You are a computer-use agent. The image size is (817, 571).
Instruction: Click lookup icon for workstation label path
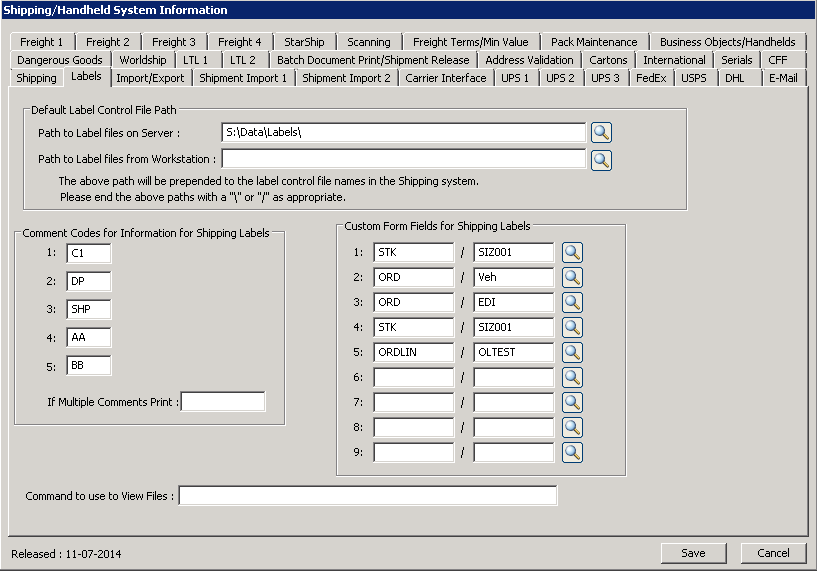pyautogui.click(x=601, y=159)
